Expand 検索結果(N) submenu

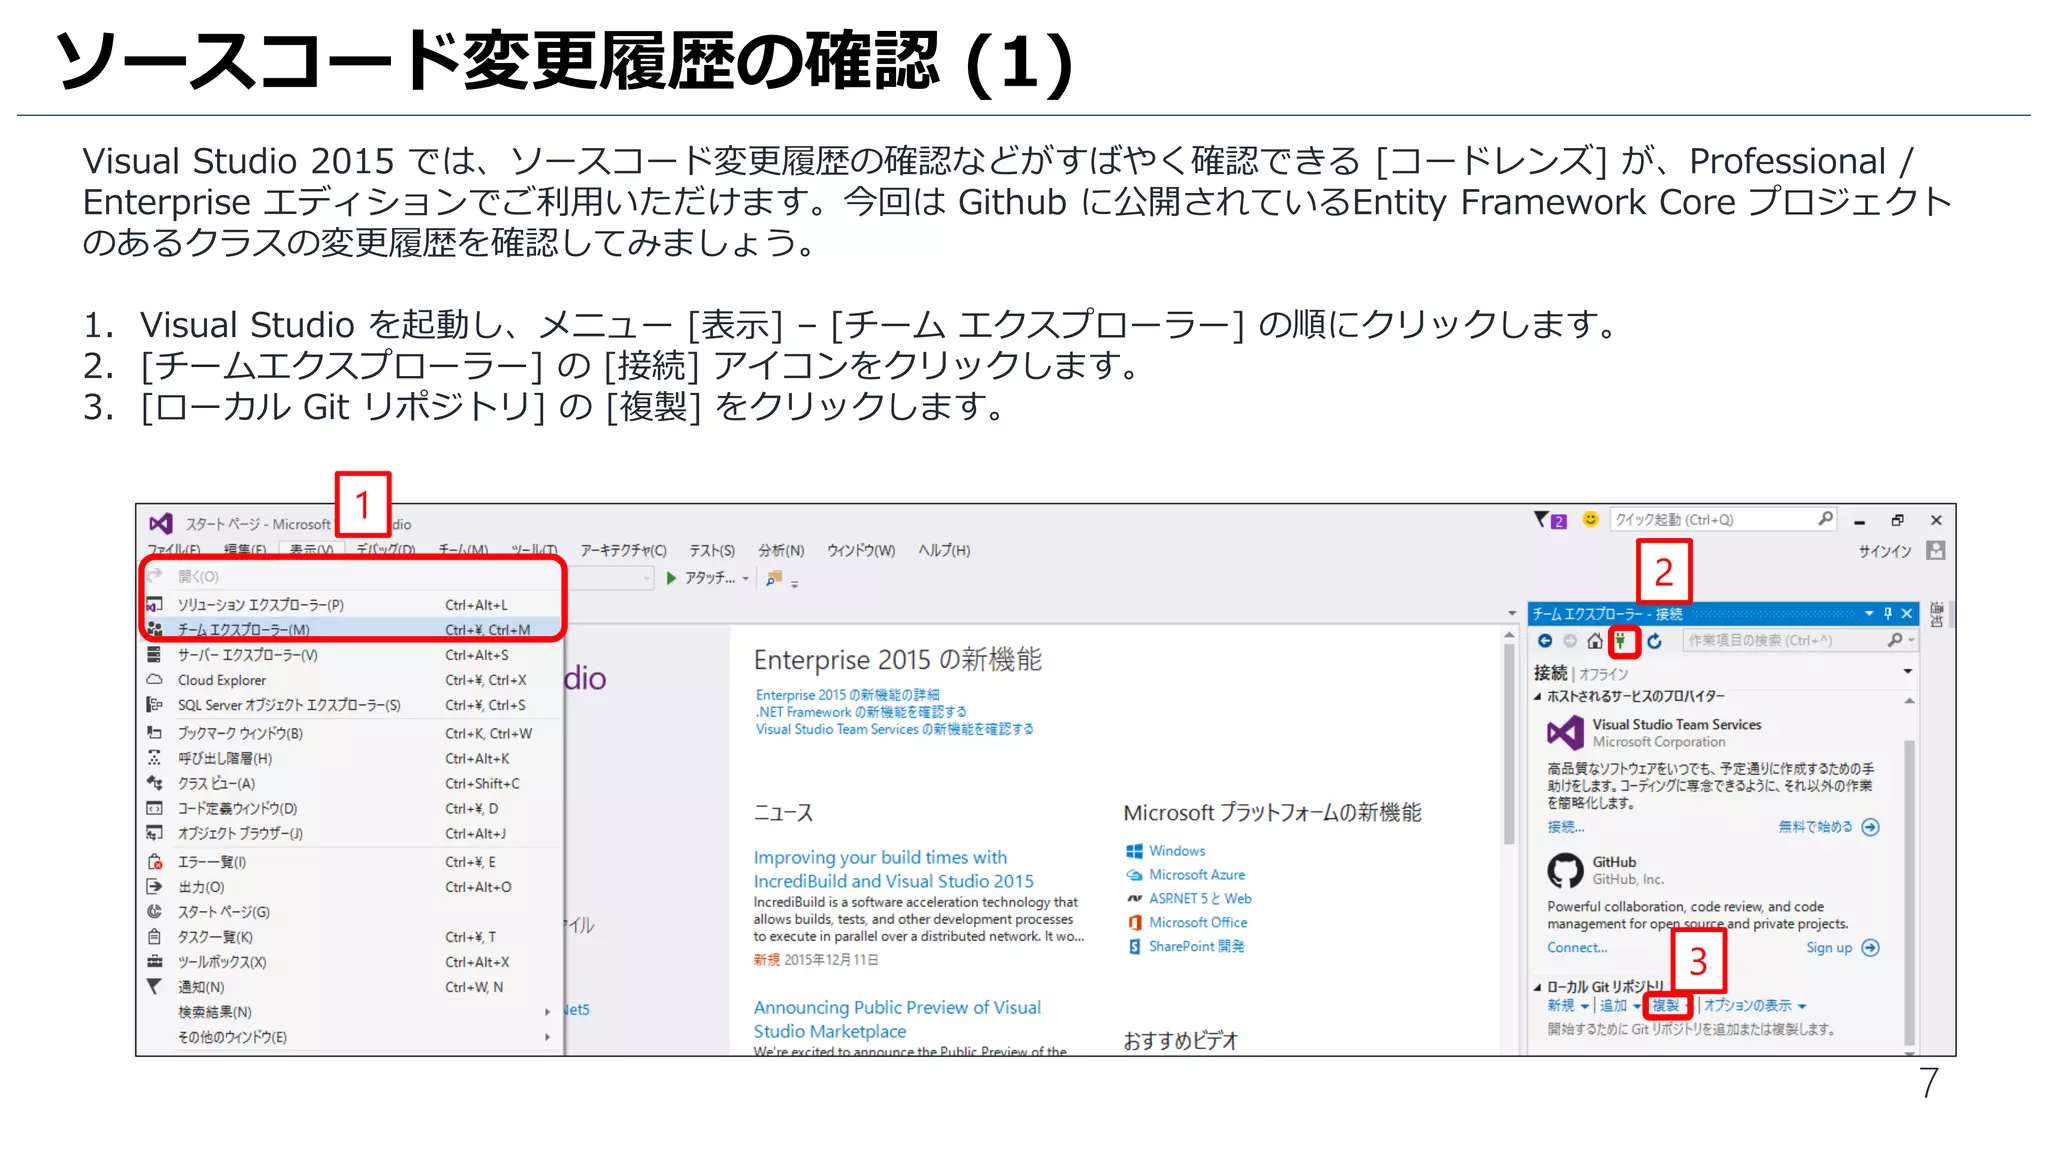pyautogui.click(x=548, y=1012)
